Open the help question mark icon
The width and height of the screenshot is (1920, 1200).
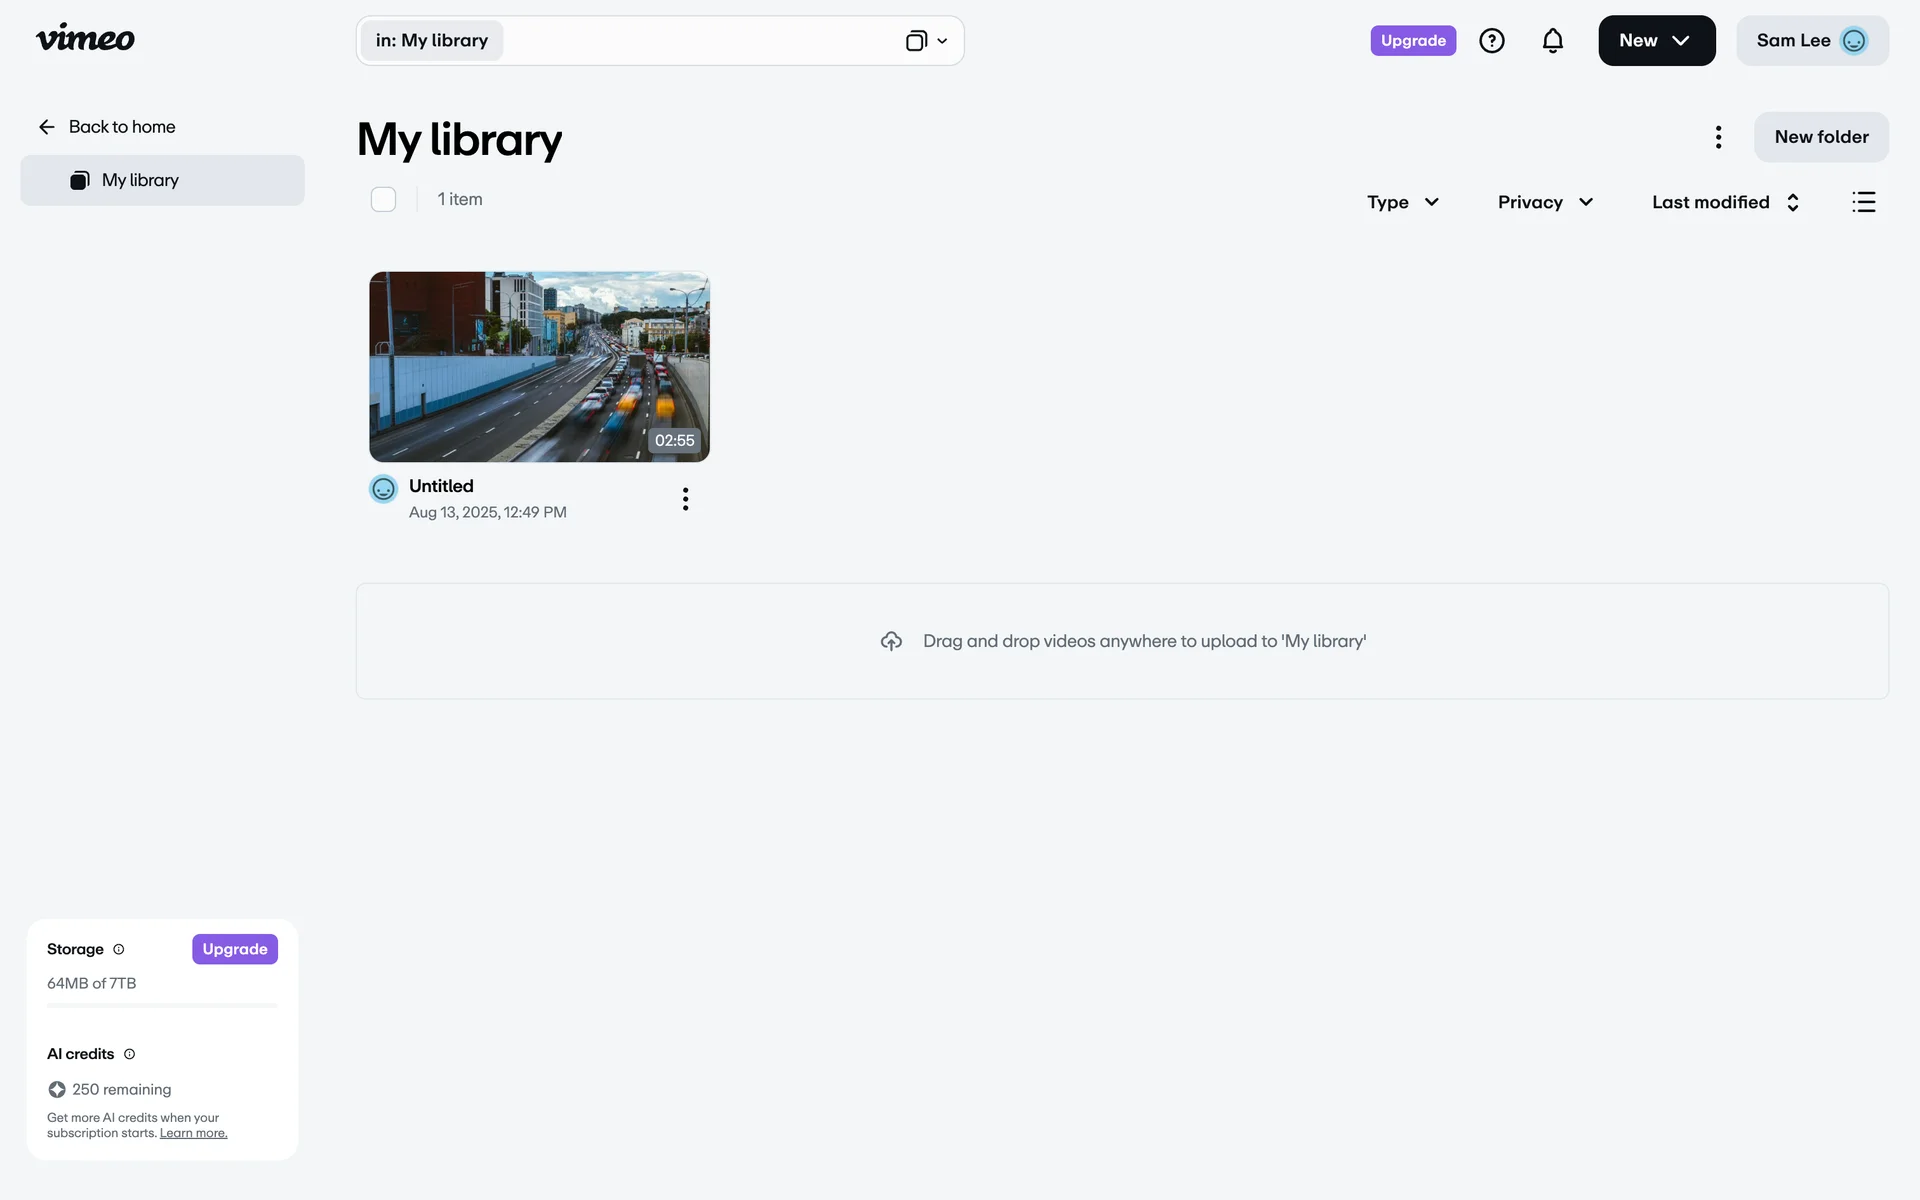1491,41
